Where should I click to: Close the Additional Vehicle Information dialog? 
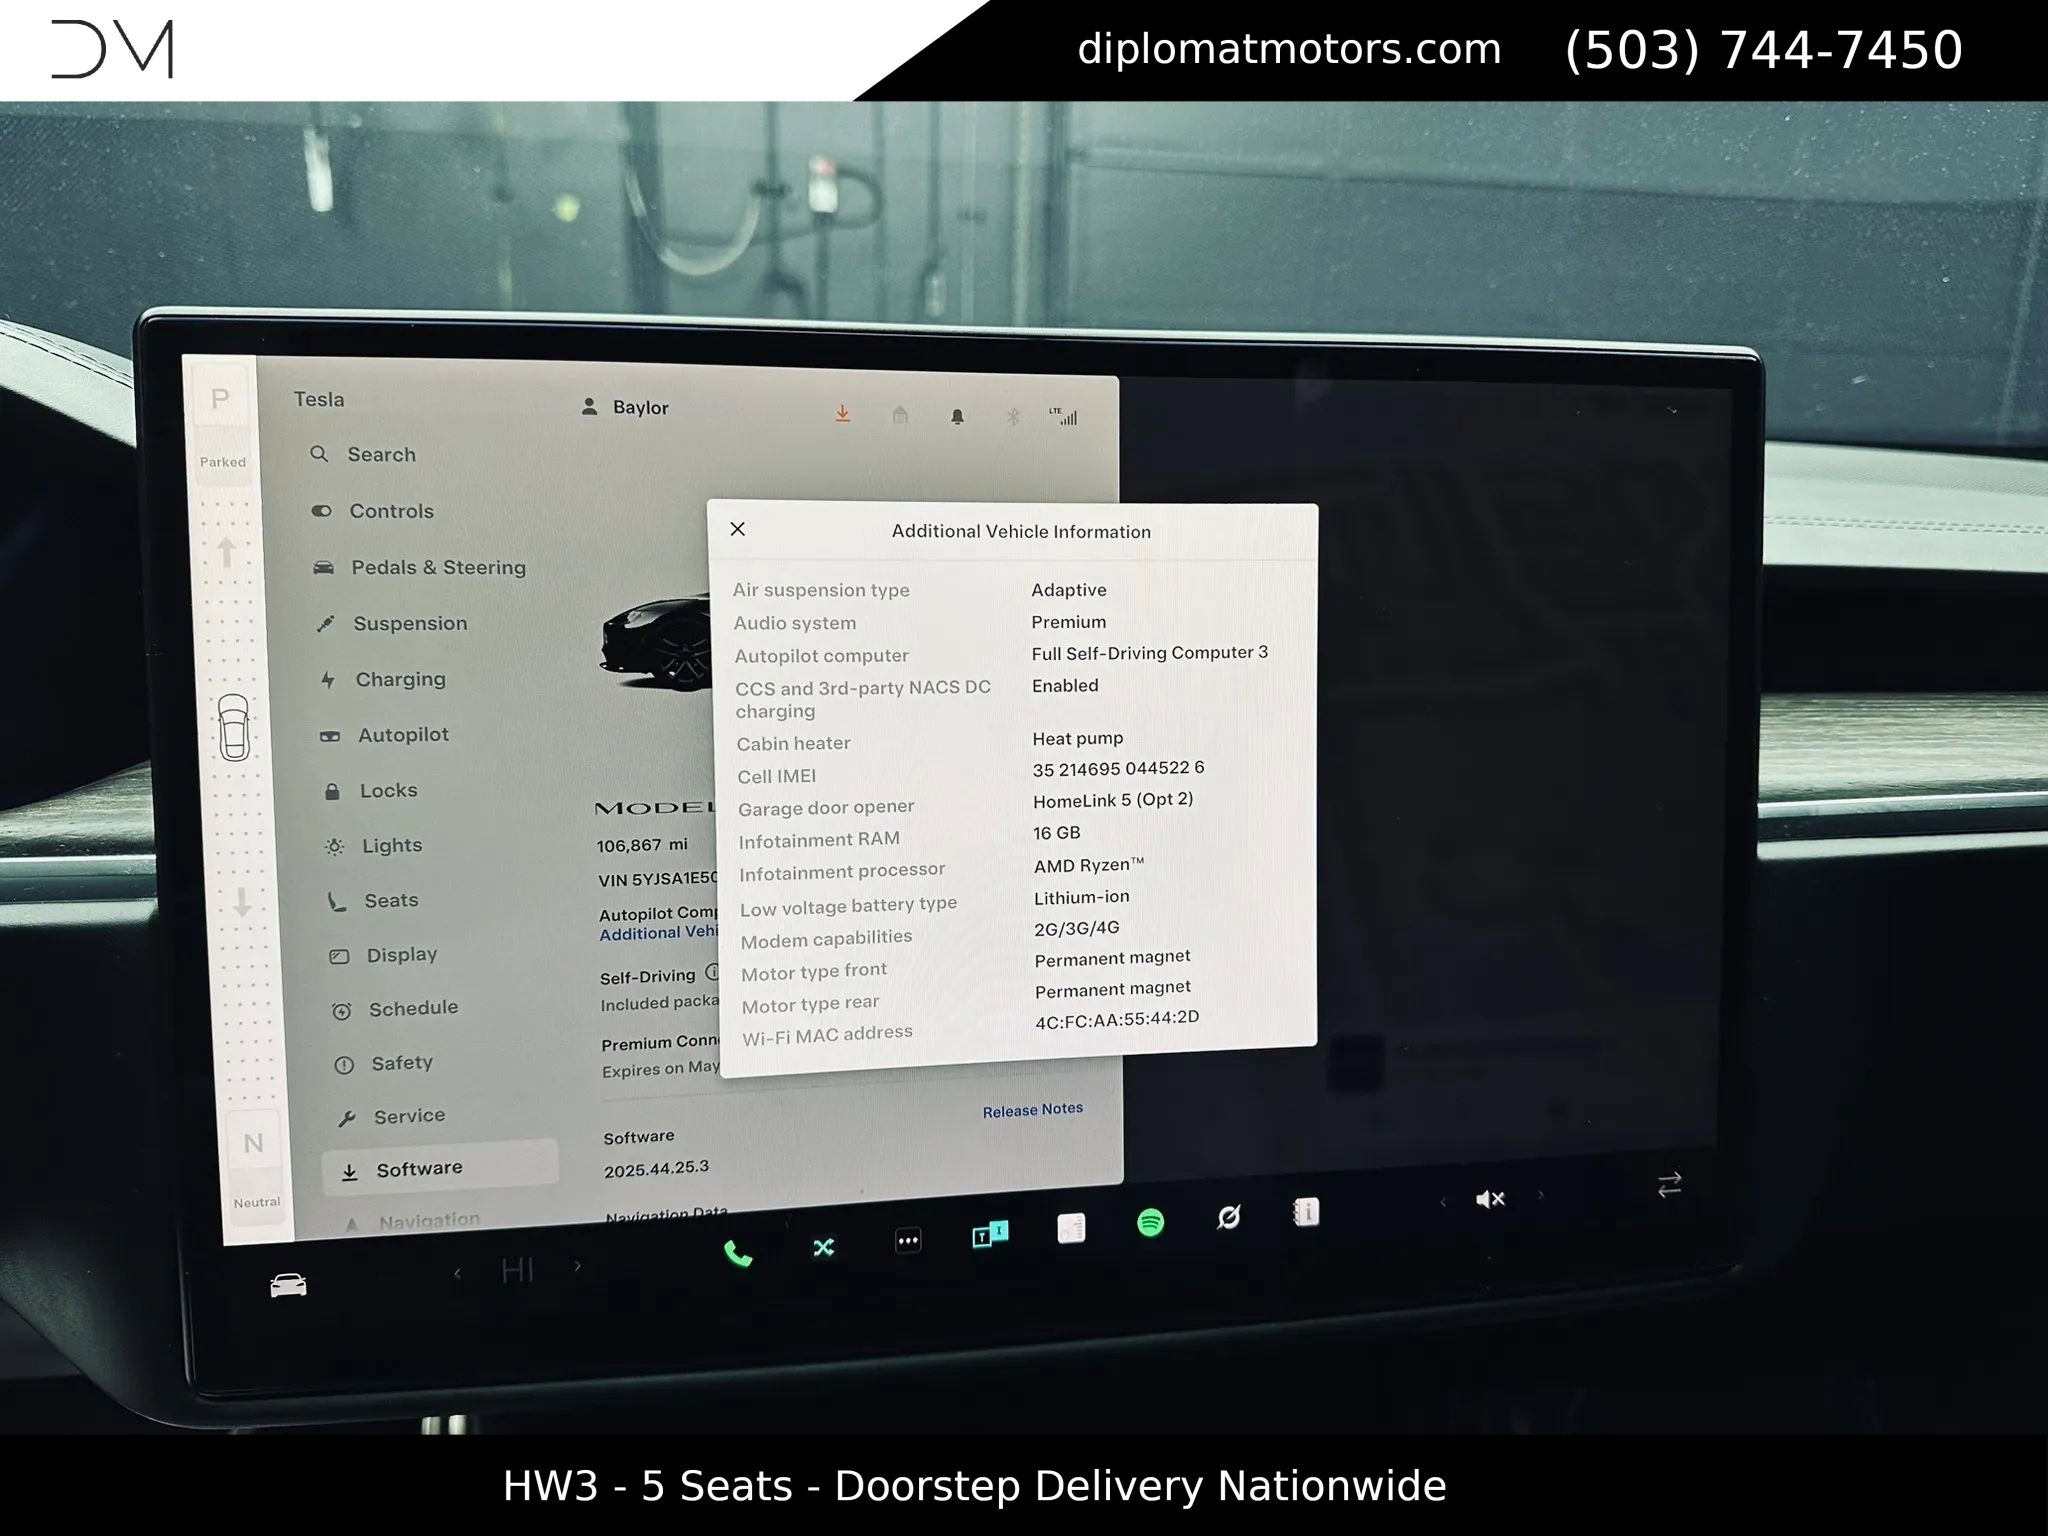(x=738, y=529)
